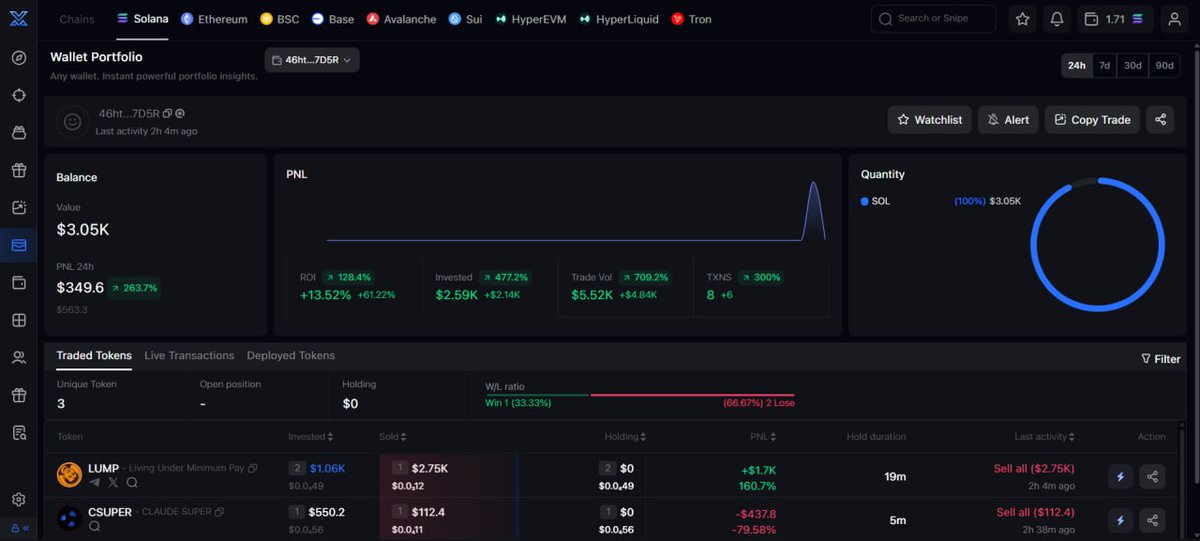Click the SOL blue legend dot

click(x=865, y=201)
